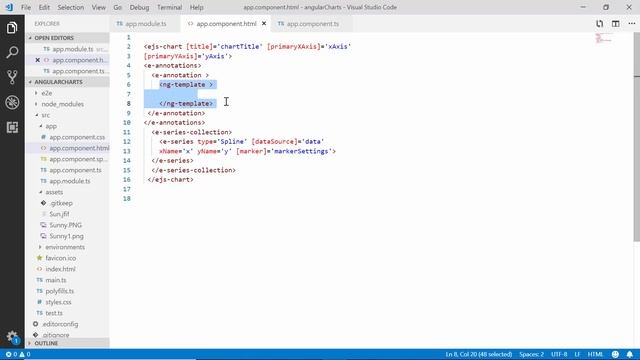Screen dimensions: 640x360
Task: Open the Debug menu
Action: coord(139,7)
